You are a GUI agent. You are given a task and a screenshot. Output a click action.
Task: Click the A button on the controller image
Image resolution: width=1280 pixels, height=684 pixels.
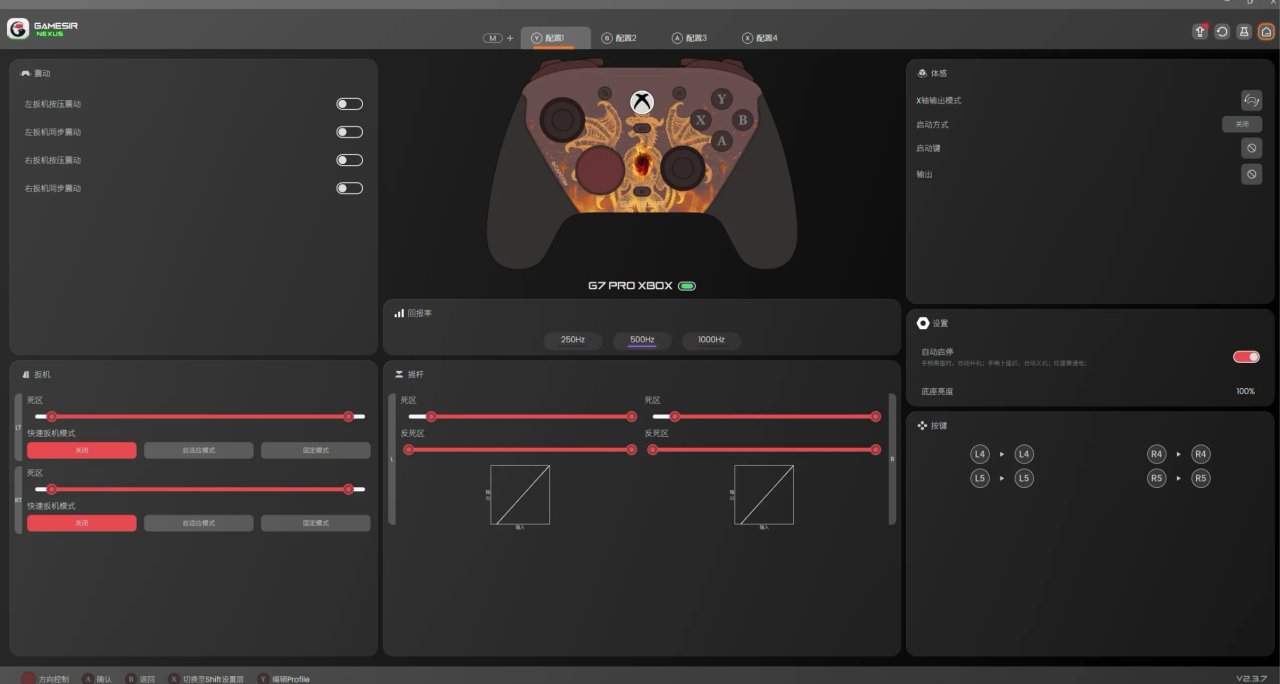point(722,141)
